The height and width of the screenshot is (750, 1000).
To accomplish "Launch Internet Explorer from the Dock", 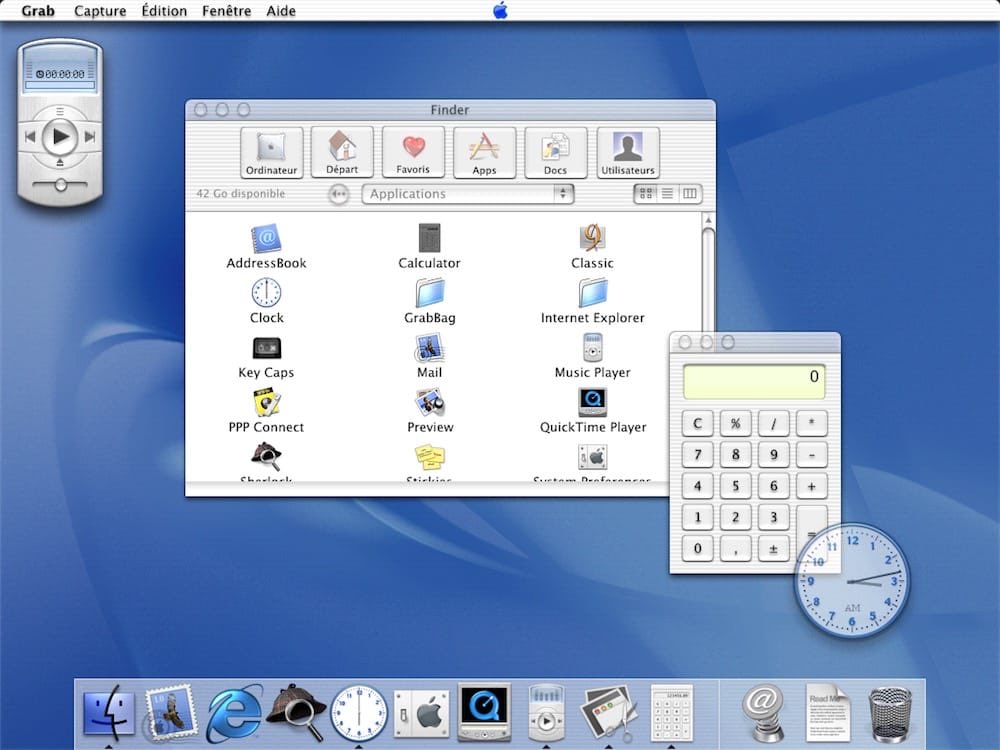I will (234, 712).
